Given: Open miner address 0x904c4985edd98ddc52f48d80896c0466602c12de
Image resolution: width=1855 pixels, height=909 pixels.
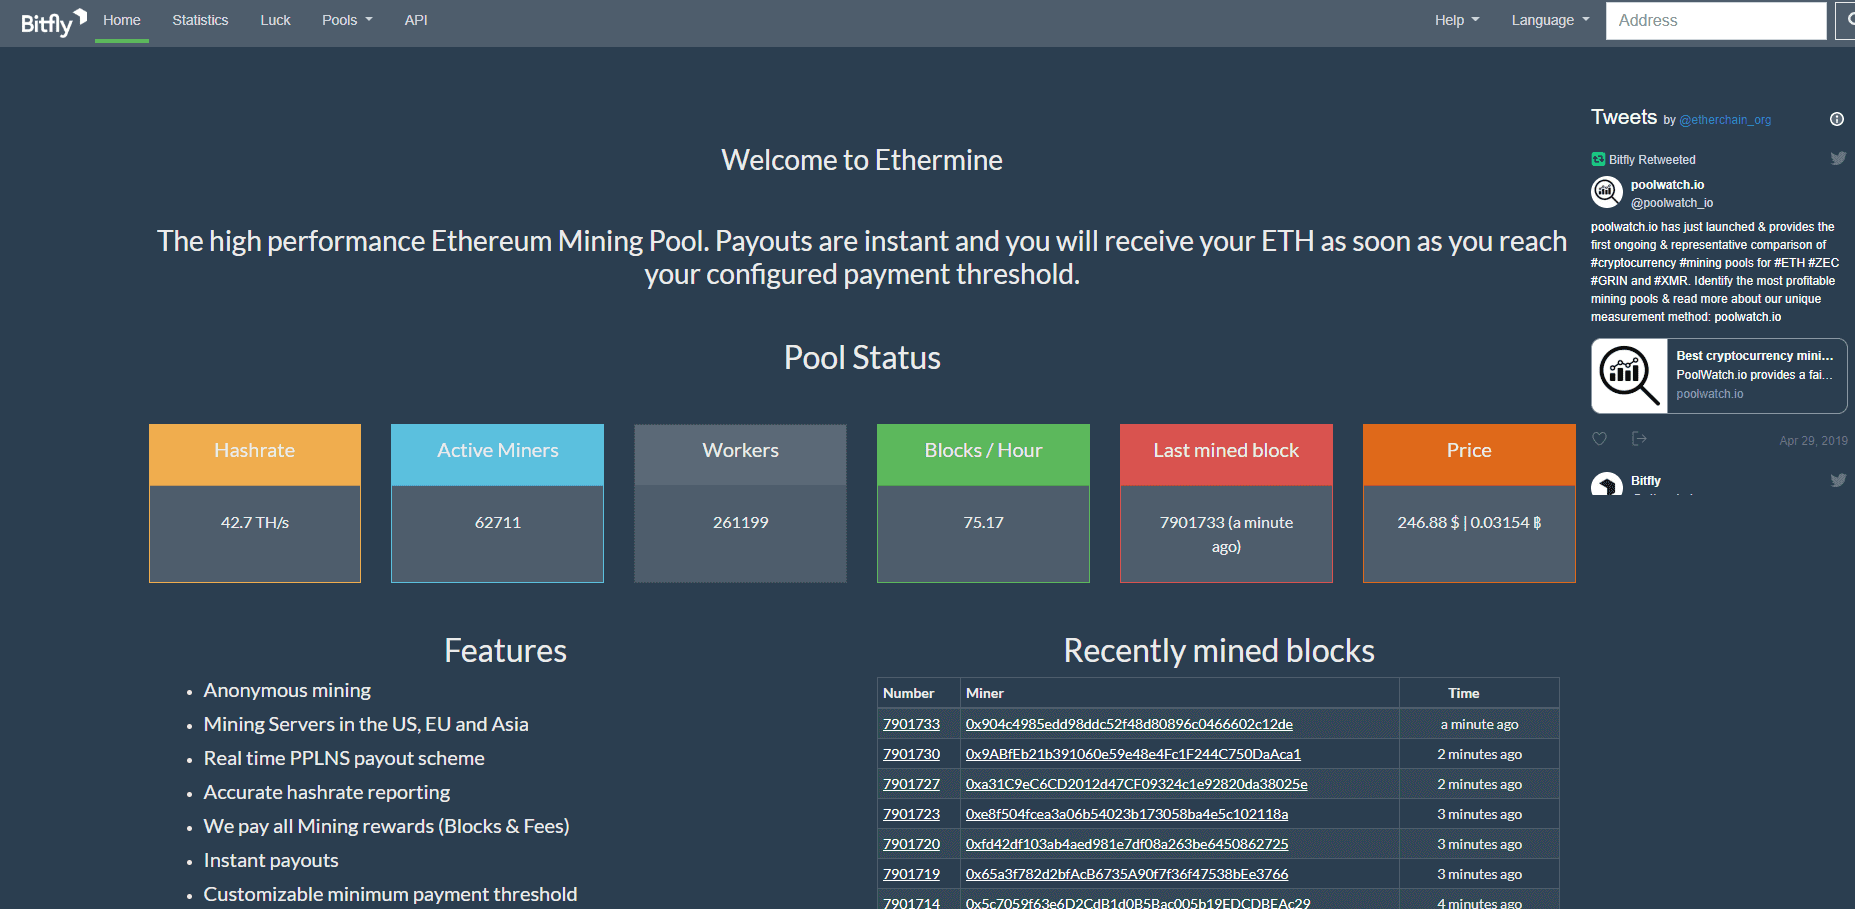Looking at the screenshot, I should pos(1129,724).
